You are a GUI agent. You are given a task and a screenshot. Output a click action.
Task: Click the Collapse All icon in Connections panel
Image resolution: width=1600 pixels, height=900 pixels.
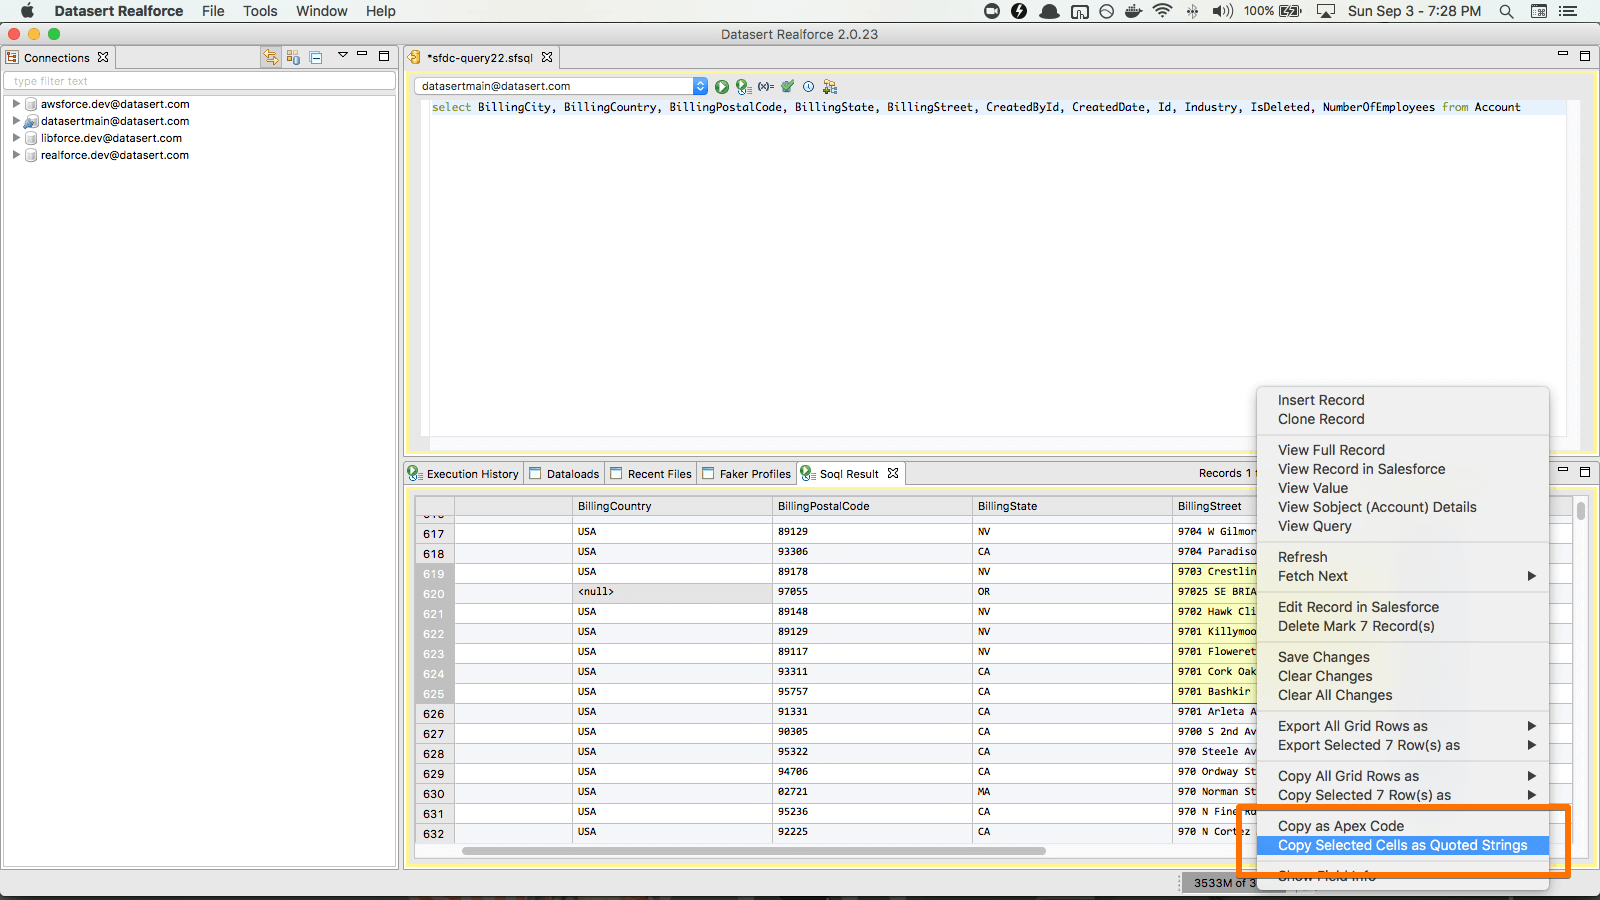click(x=316, y=58)
